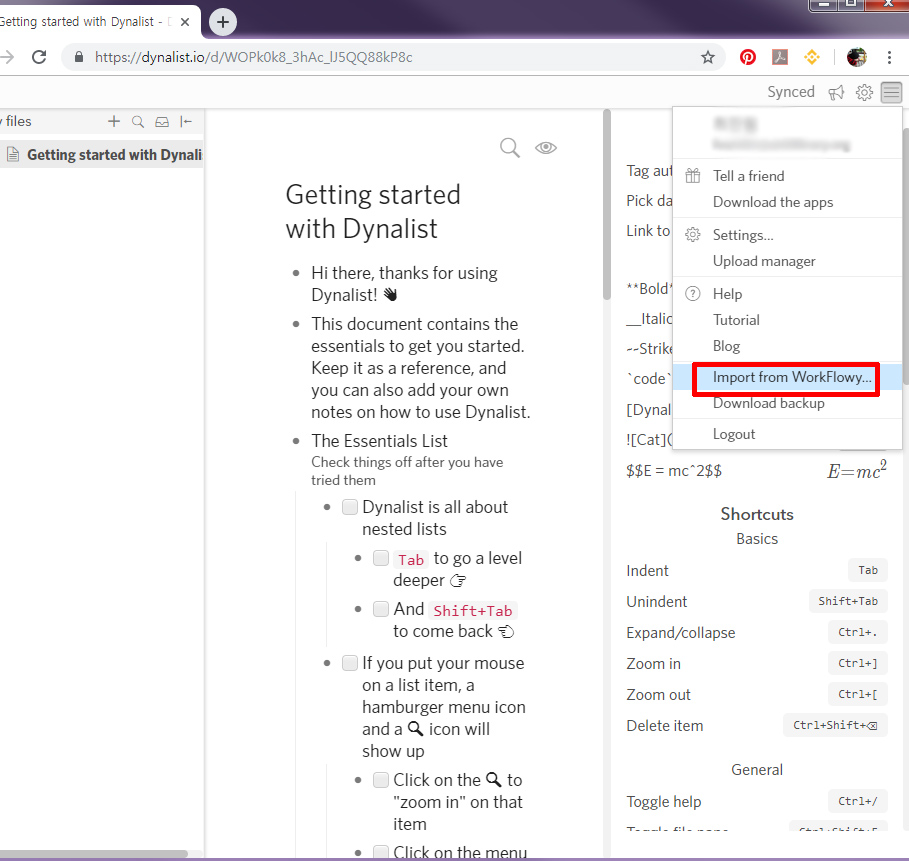
Task: Collapse the file pane
Action: pyautogui.click(x=186, y=121)
